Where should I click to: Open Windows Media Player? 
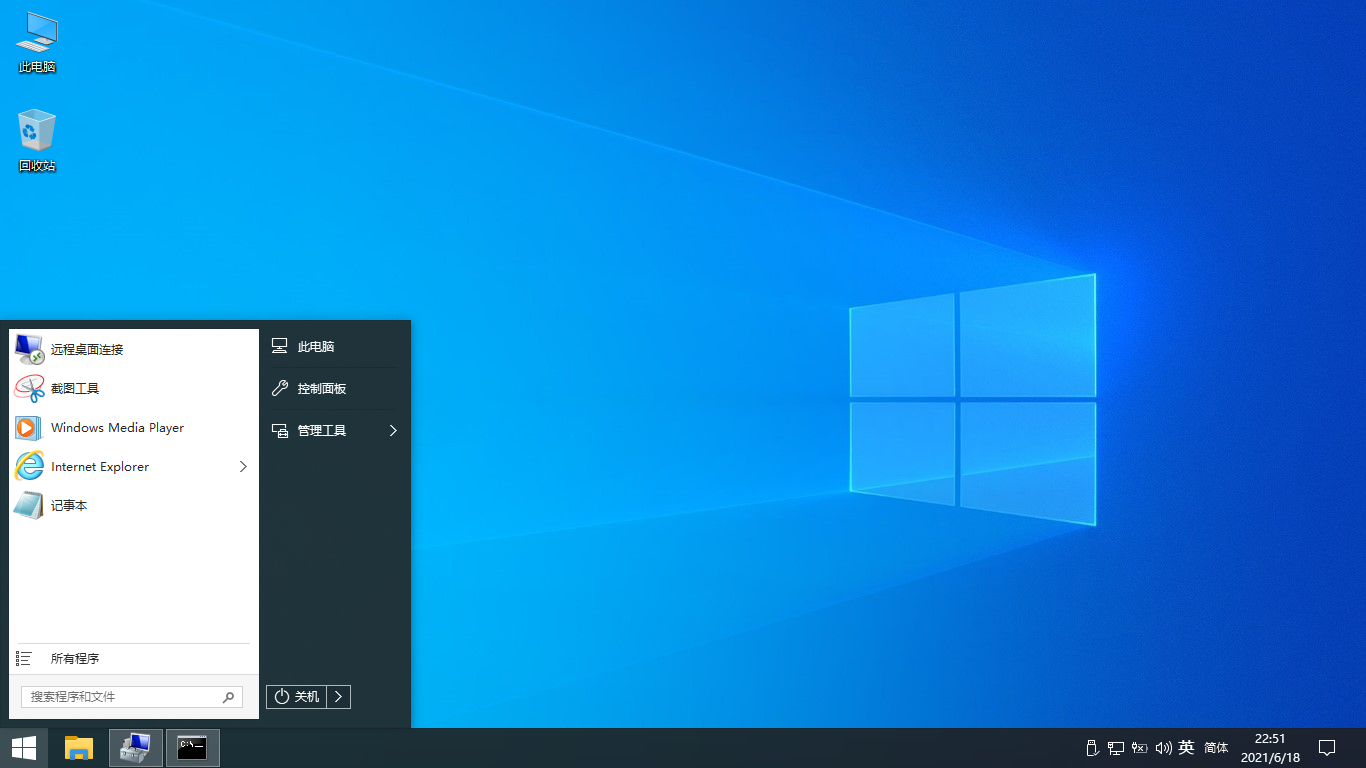pyautogui.click(x=134, y=427)
